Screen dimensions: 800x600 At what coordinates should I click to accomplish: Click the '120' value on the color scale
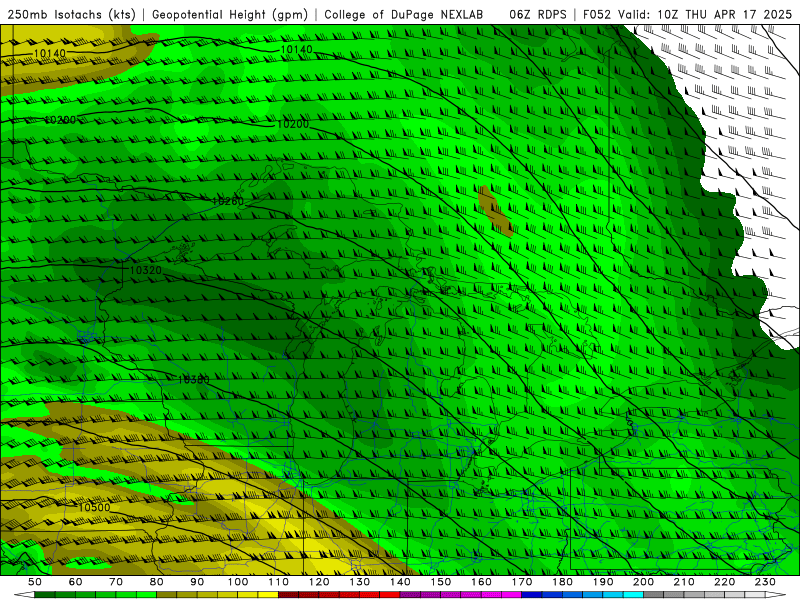319,582
